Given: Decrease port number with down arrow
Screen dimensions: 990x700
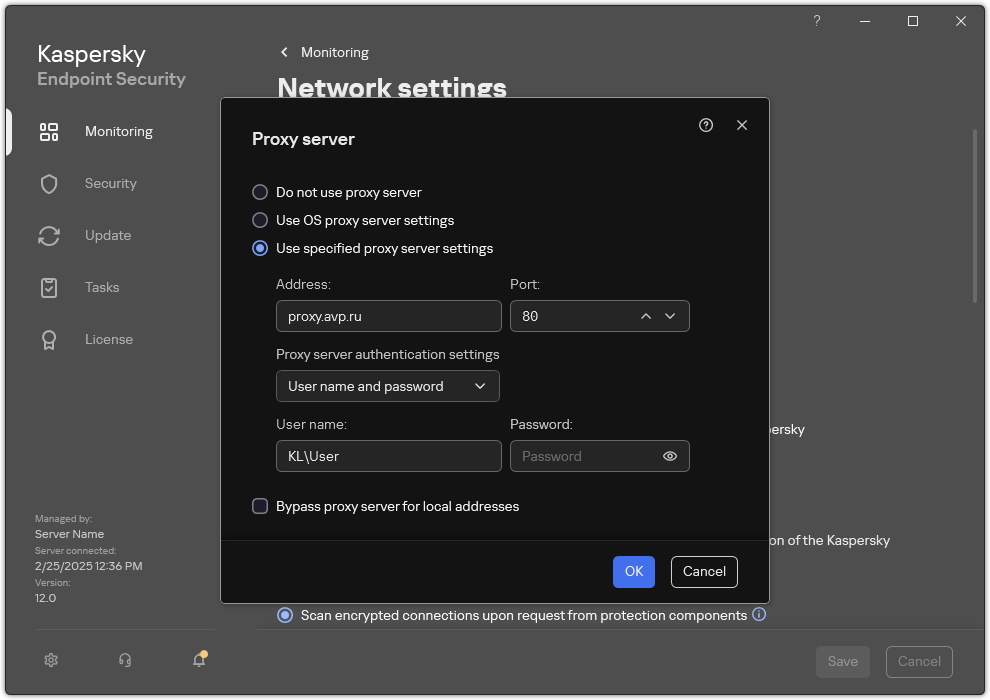Looking at the screenshot, I should coord(670,316).
